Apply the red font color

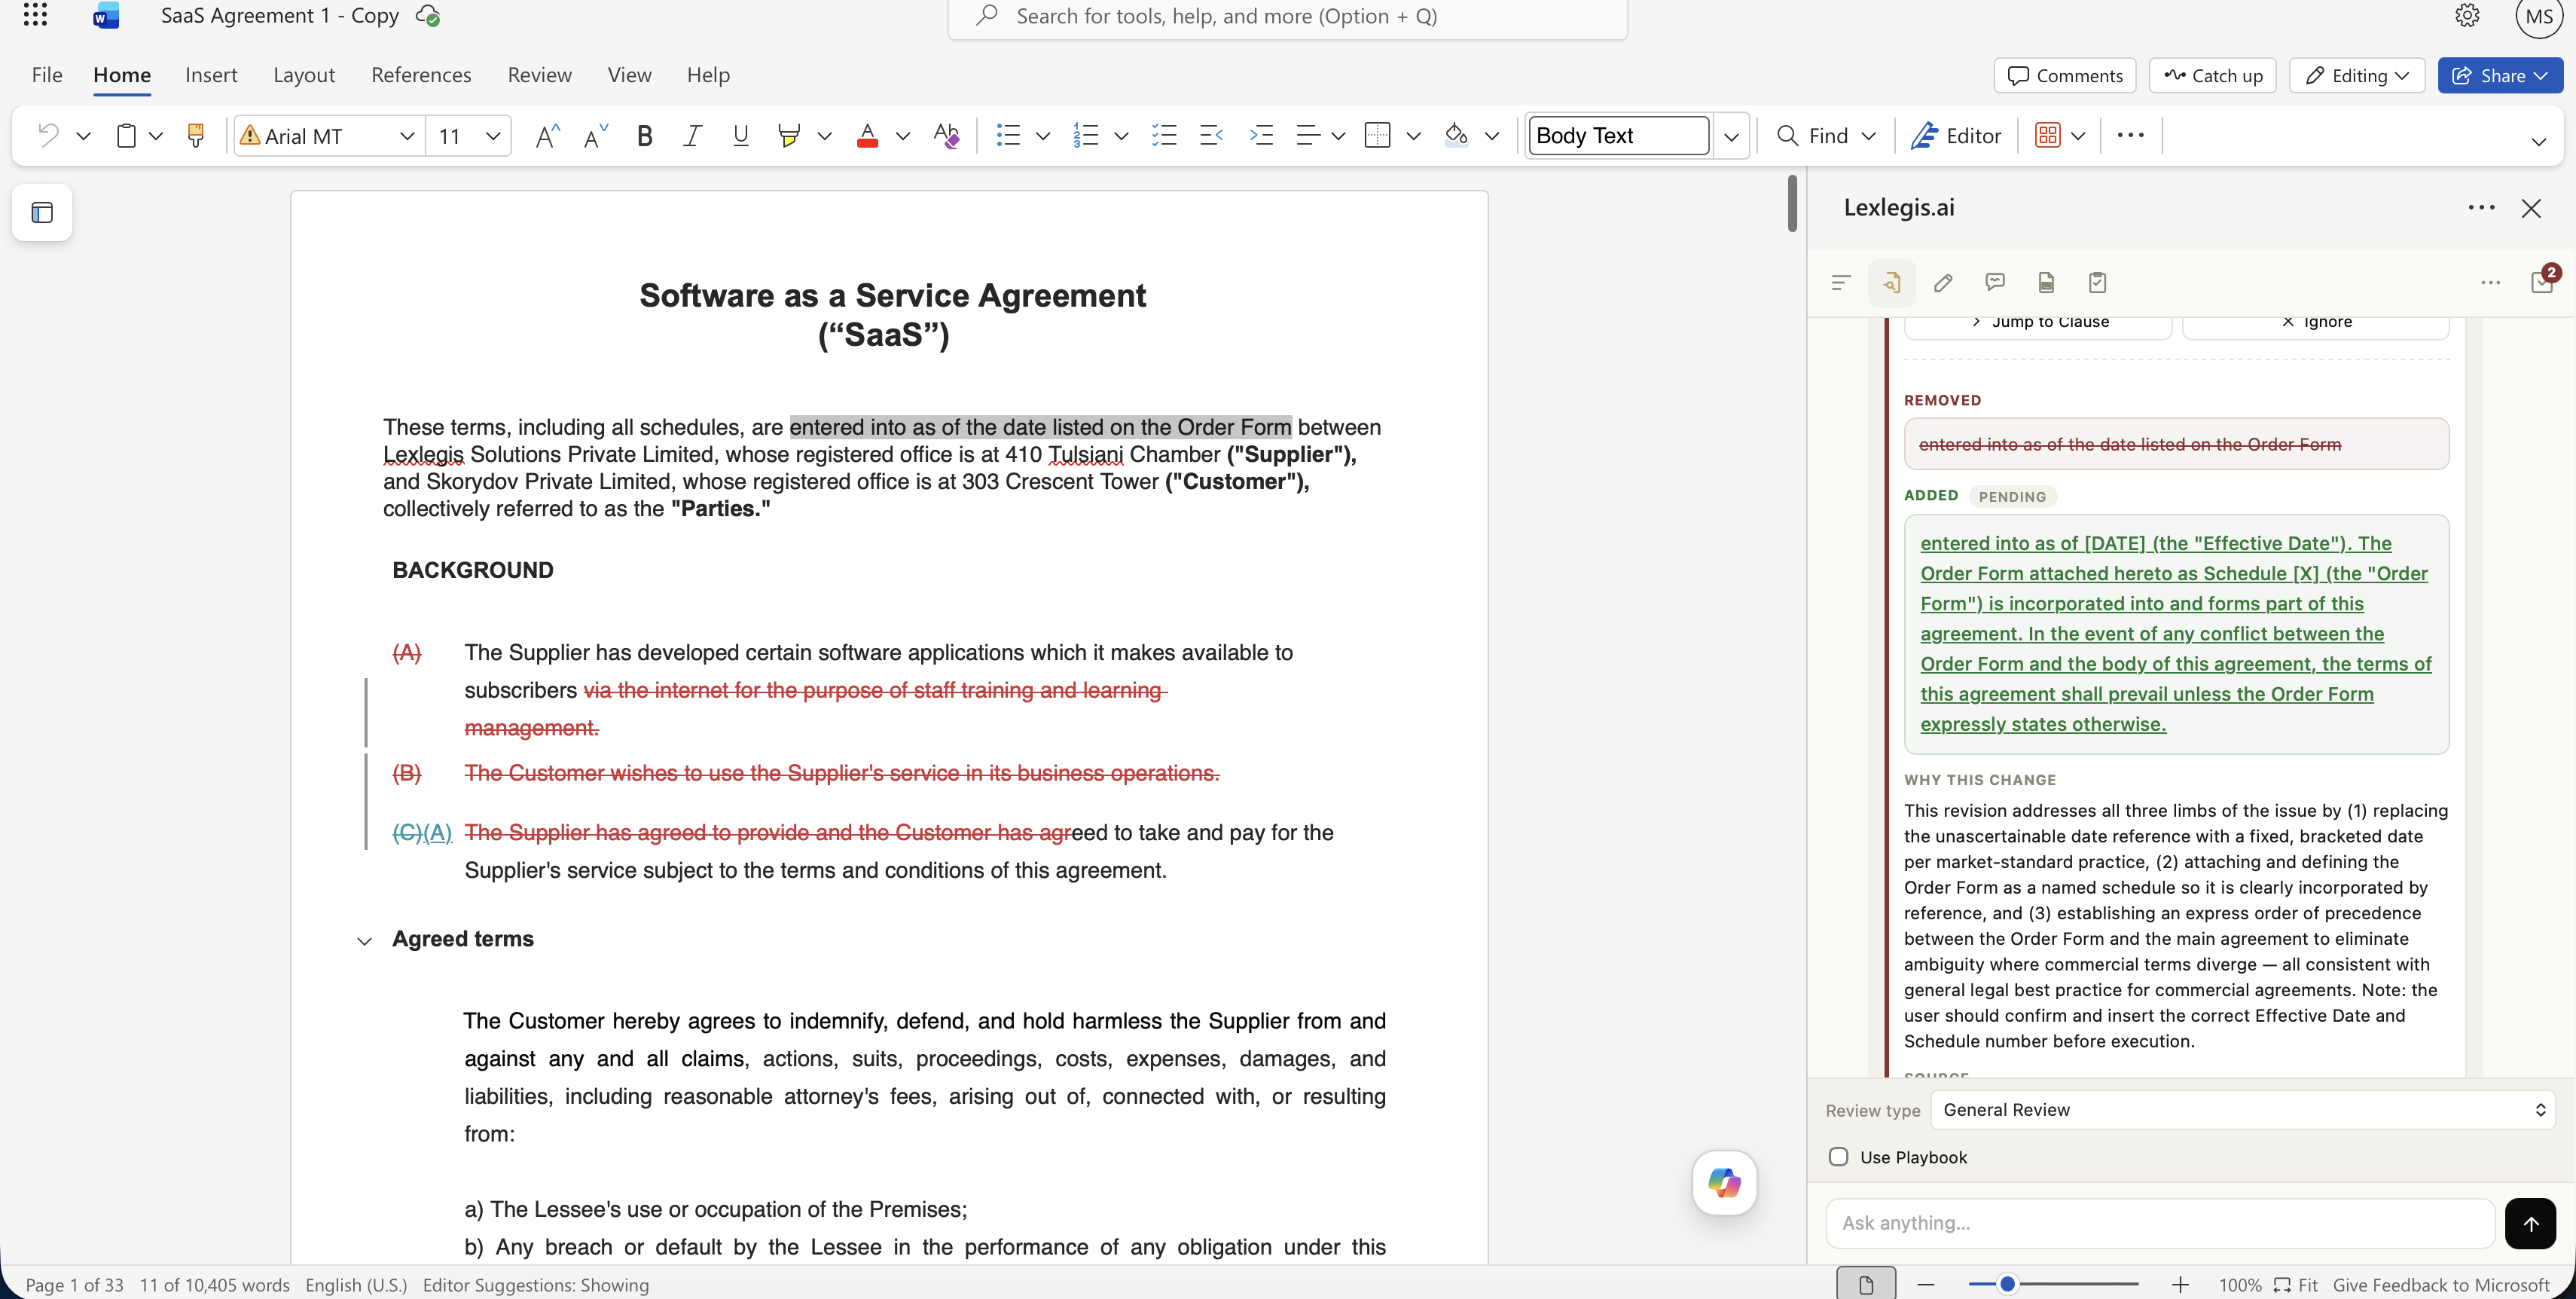click(x=867, y=135)
